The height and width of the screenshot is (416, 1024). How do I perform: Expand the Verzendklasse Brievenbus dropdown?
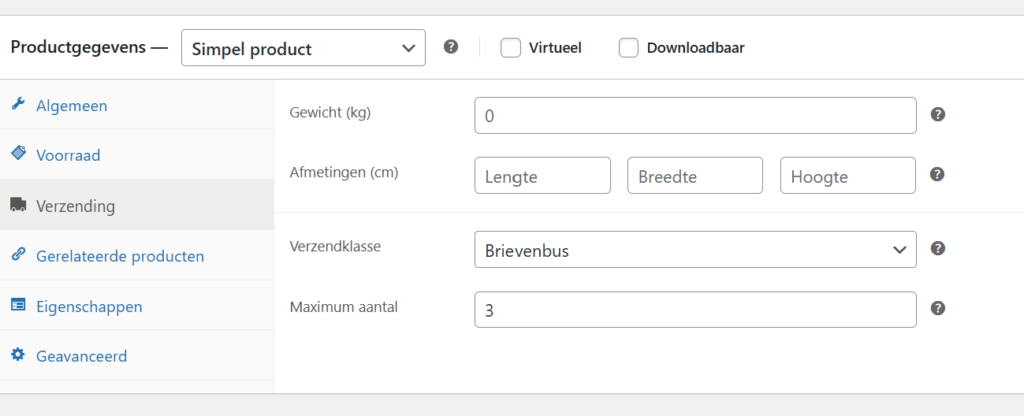(x=695, y=250)
